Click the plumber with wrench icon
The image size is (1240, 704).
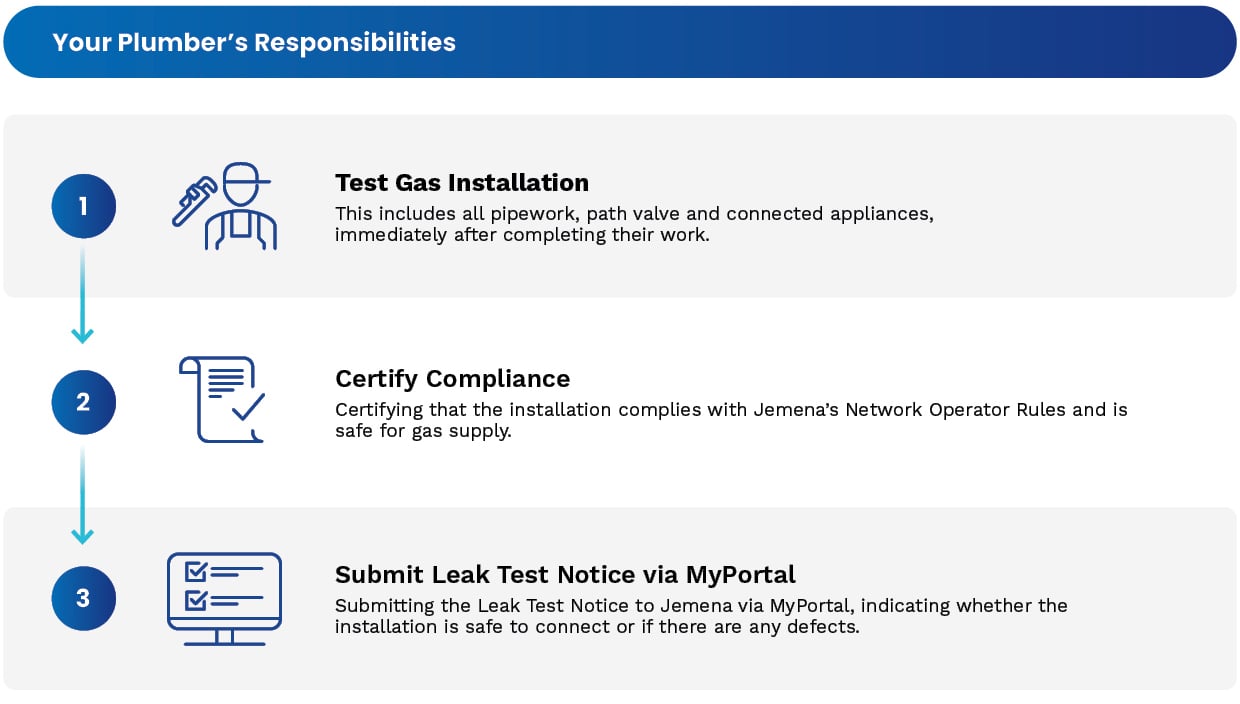point(224,206)
